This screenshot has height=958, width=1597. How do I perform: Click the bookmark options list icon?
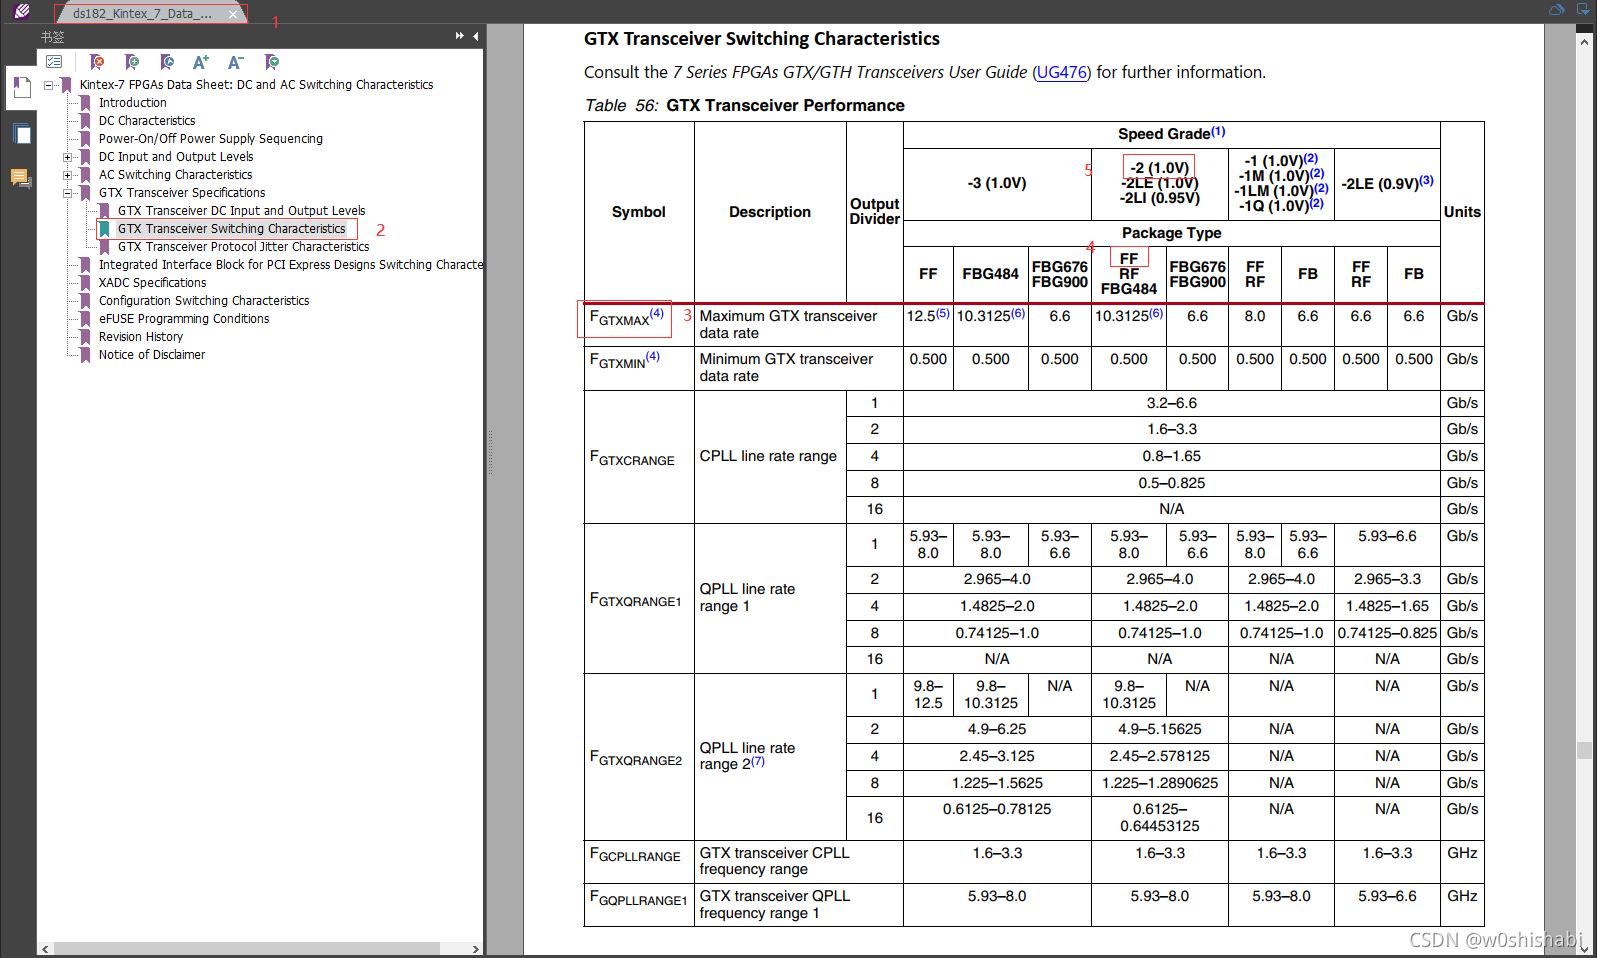(54, 62)
